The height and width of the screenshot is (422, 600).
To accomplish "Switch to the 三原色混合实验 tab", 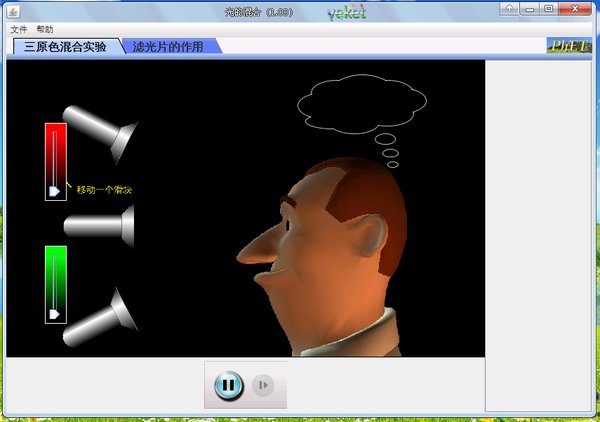I will pos(65,47).
